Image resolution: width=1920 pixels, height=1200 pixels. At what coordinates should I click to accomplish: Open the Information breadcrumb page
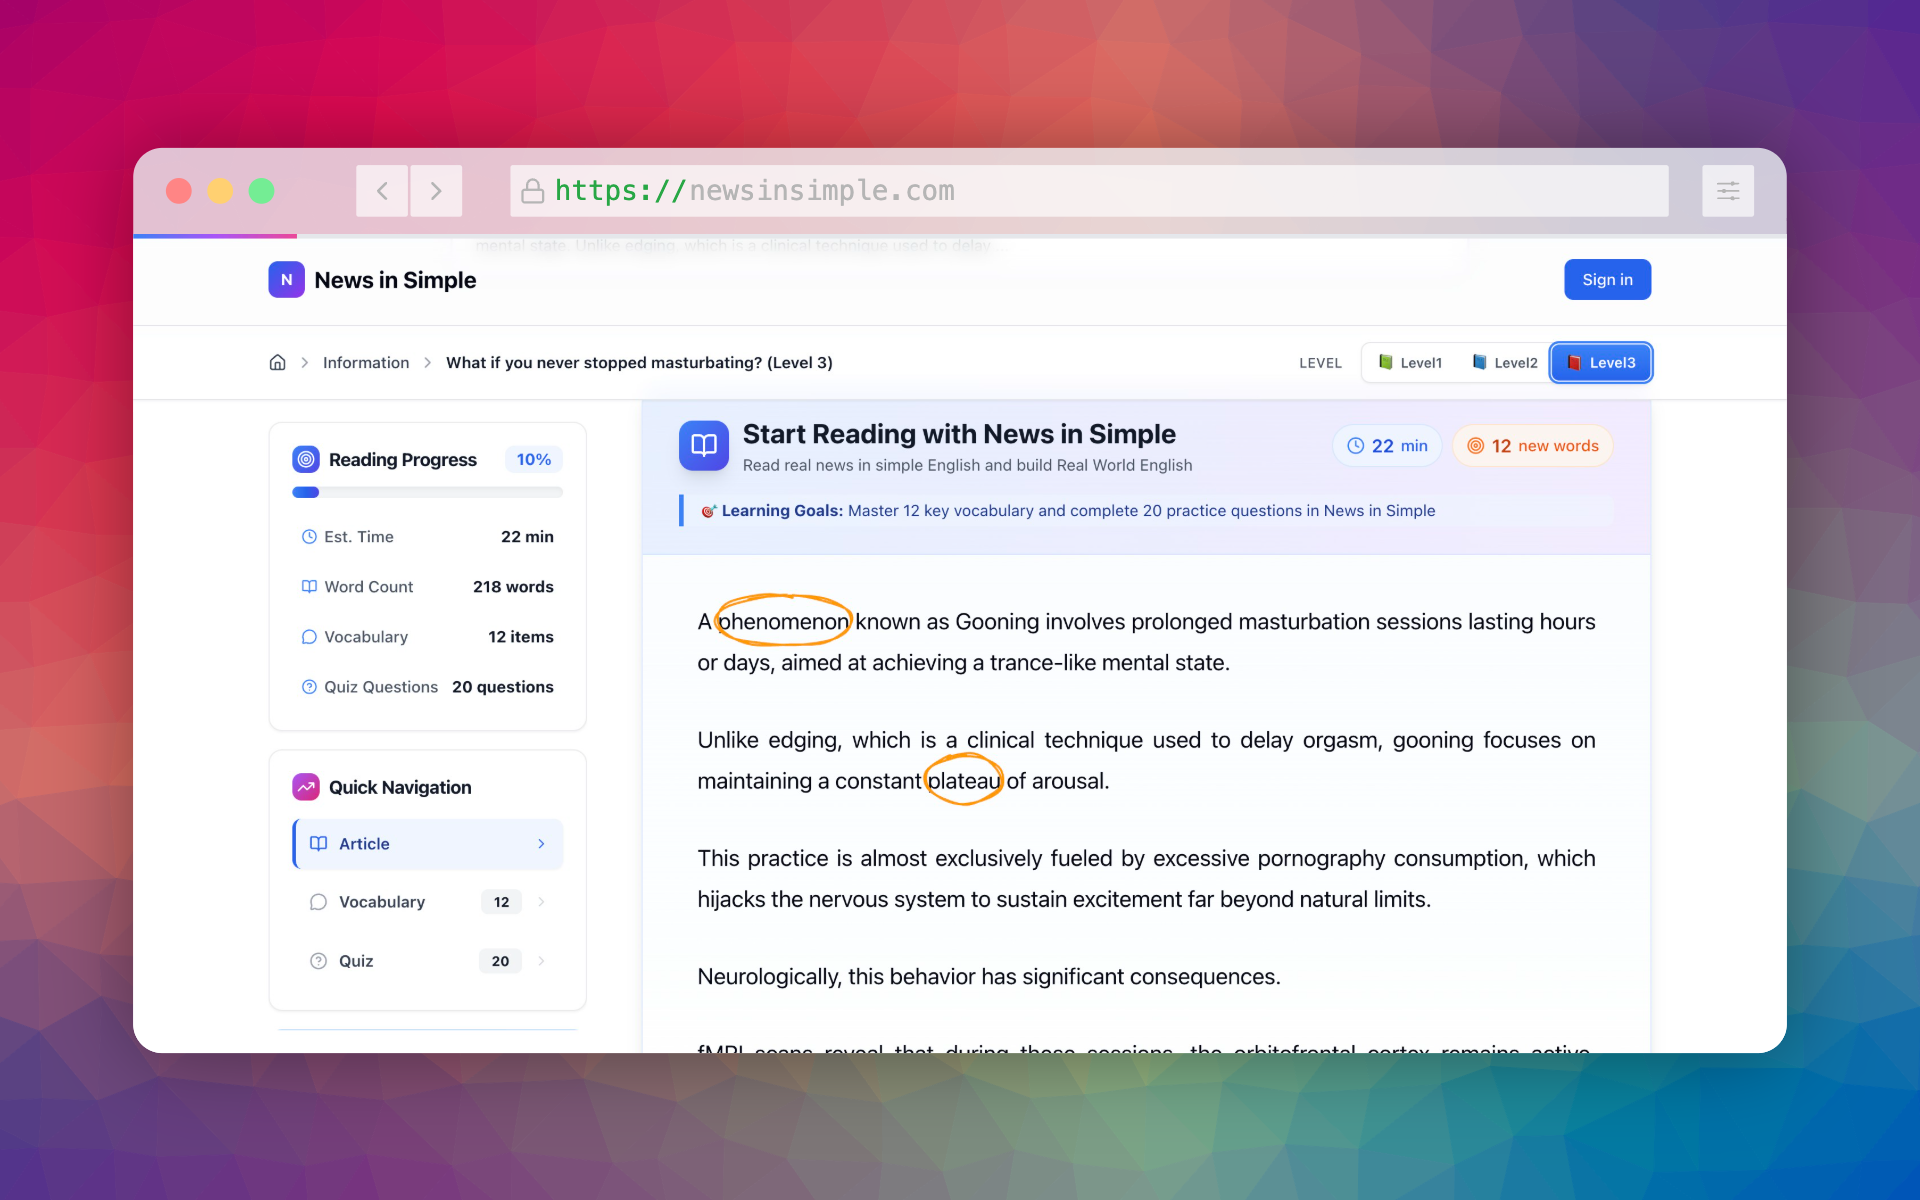point(366,362)
